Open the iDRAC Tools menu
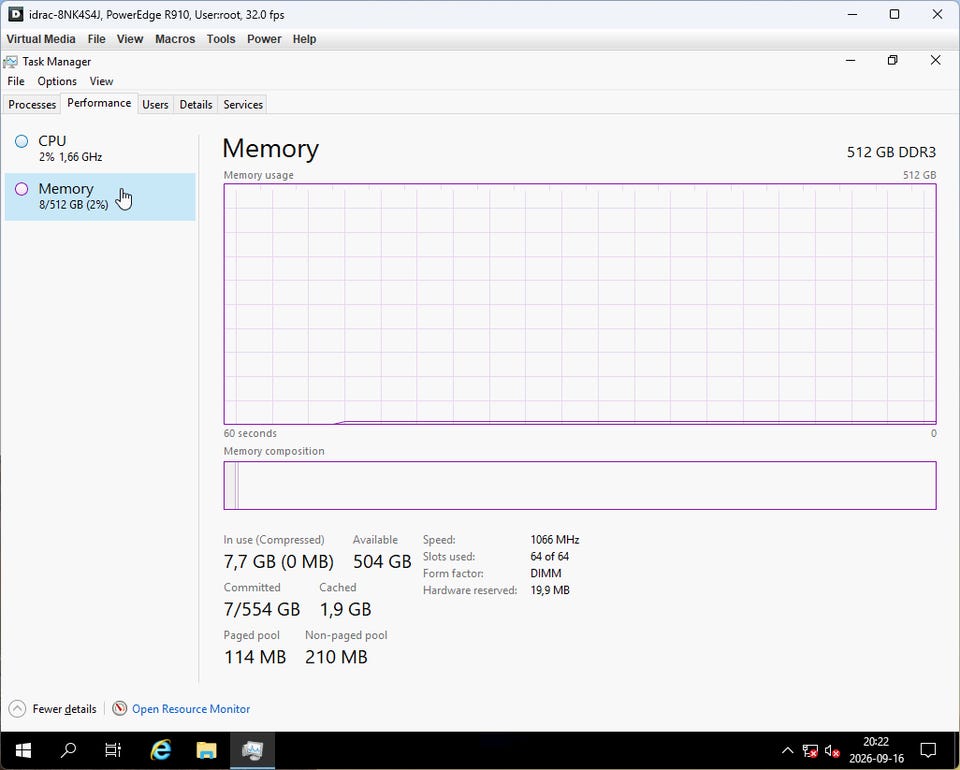The image size is (960, 770). click(x=221, y=39)
